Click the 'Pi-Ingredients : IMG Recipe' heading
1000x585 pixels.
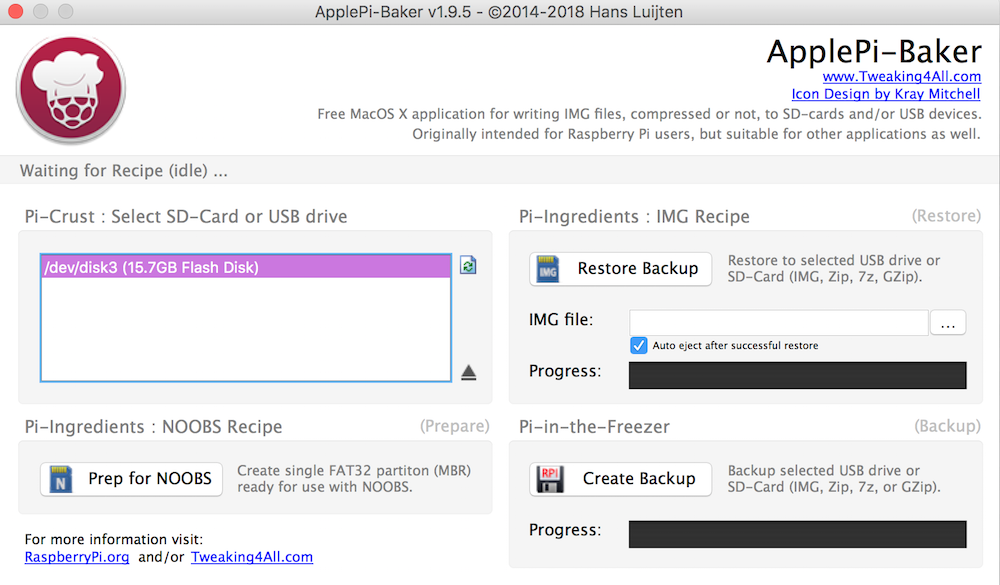click(634, 217)
